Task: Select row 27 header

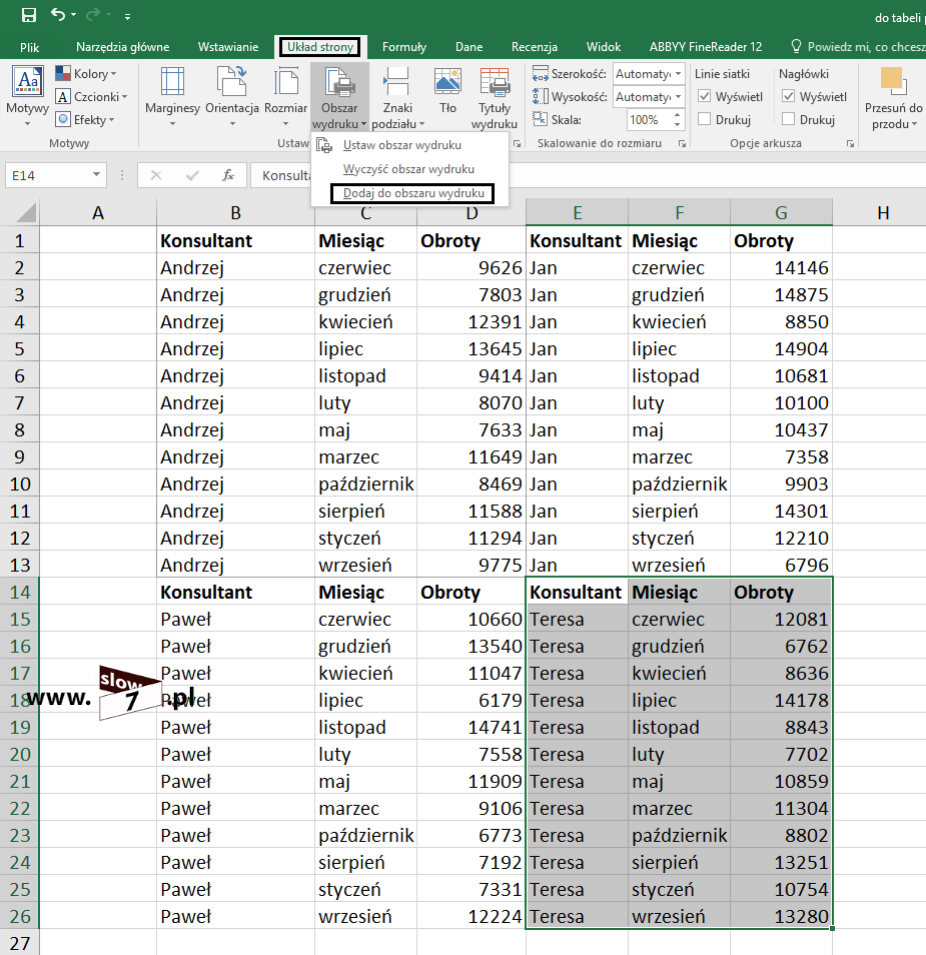Action: 19,943
